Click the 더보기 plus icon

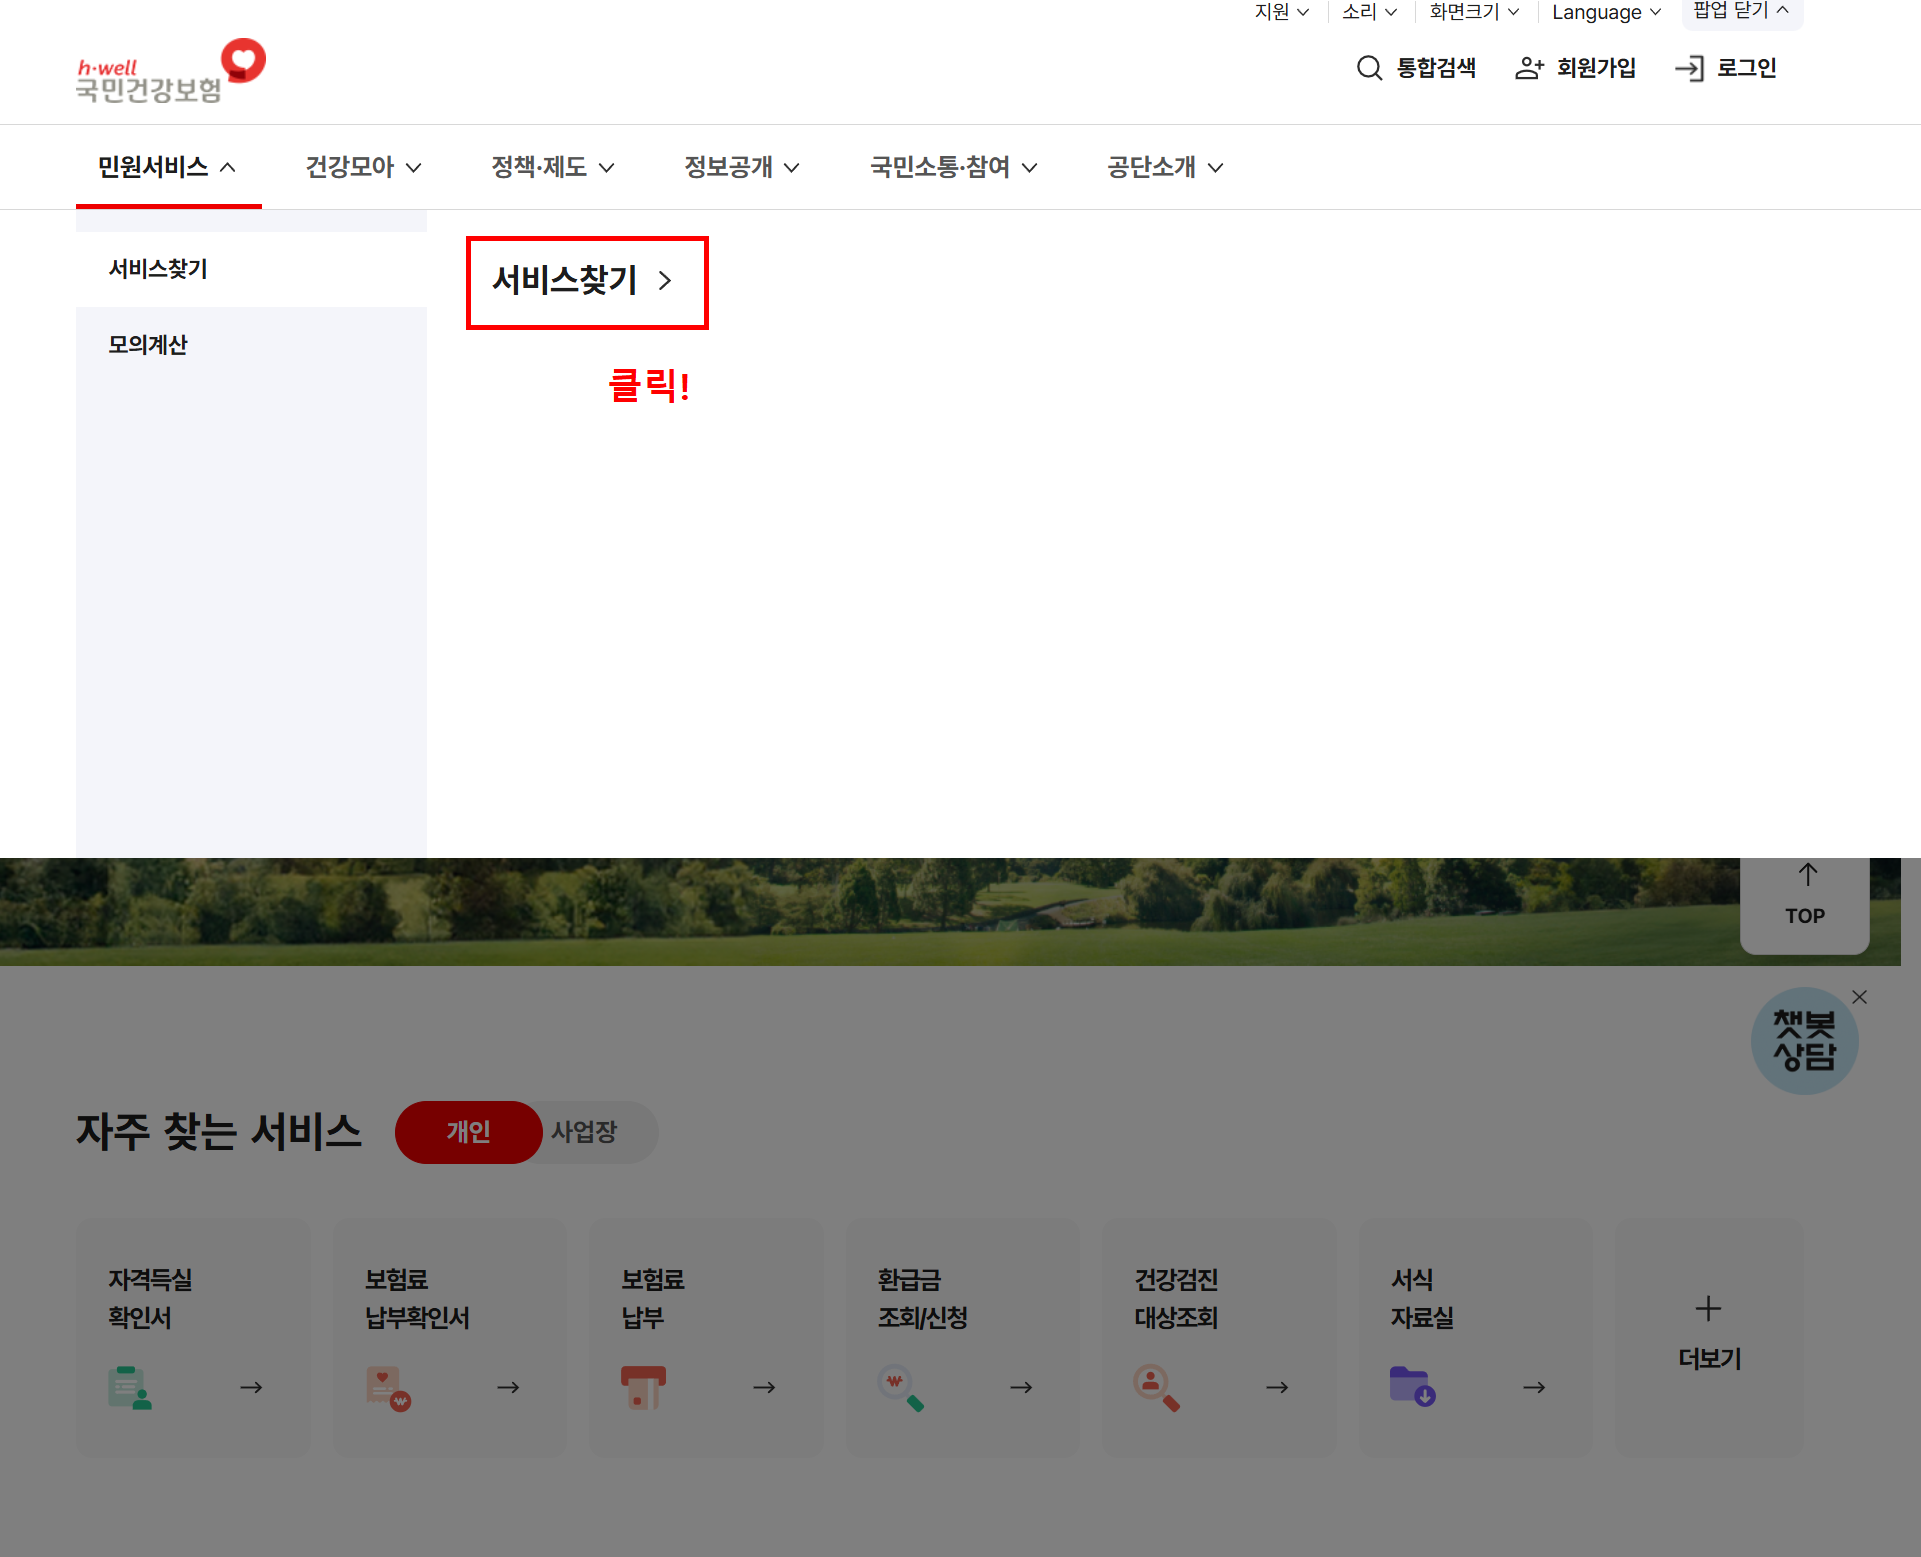coord(1708,1308)
